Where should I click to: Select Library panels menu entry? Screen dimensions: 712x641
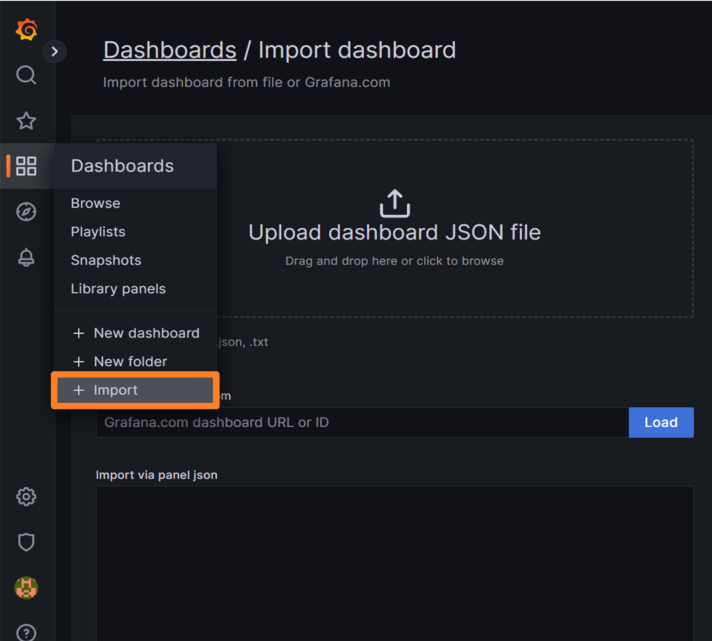pos(118,289)
